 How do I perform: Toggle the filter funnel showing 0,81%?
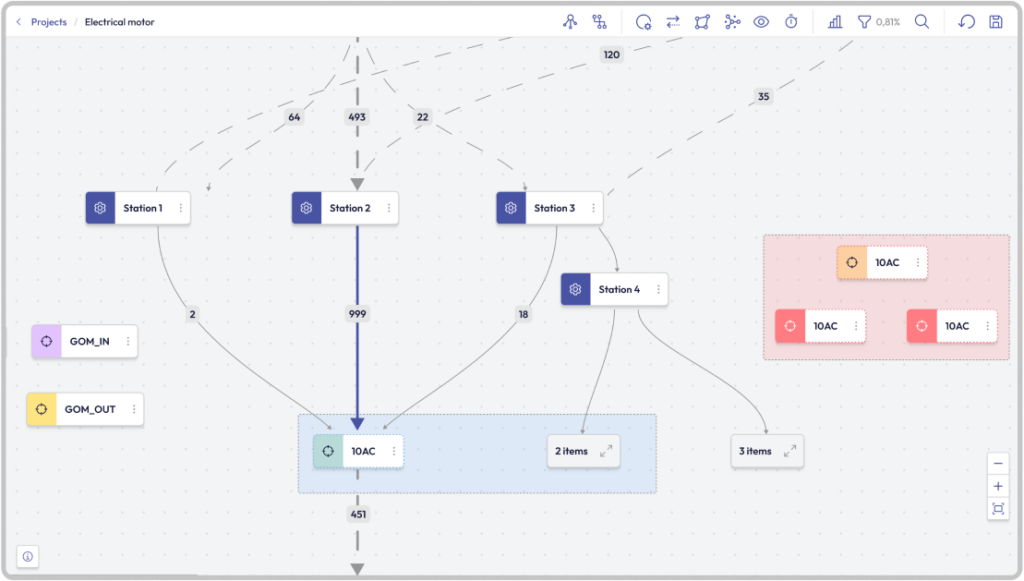click(x=864, y=22)
